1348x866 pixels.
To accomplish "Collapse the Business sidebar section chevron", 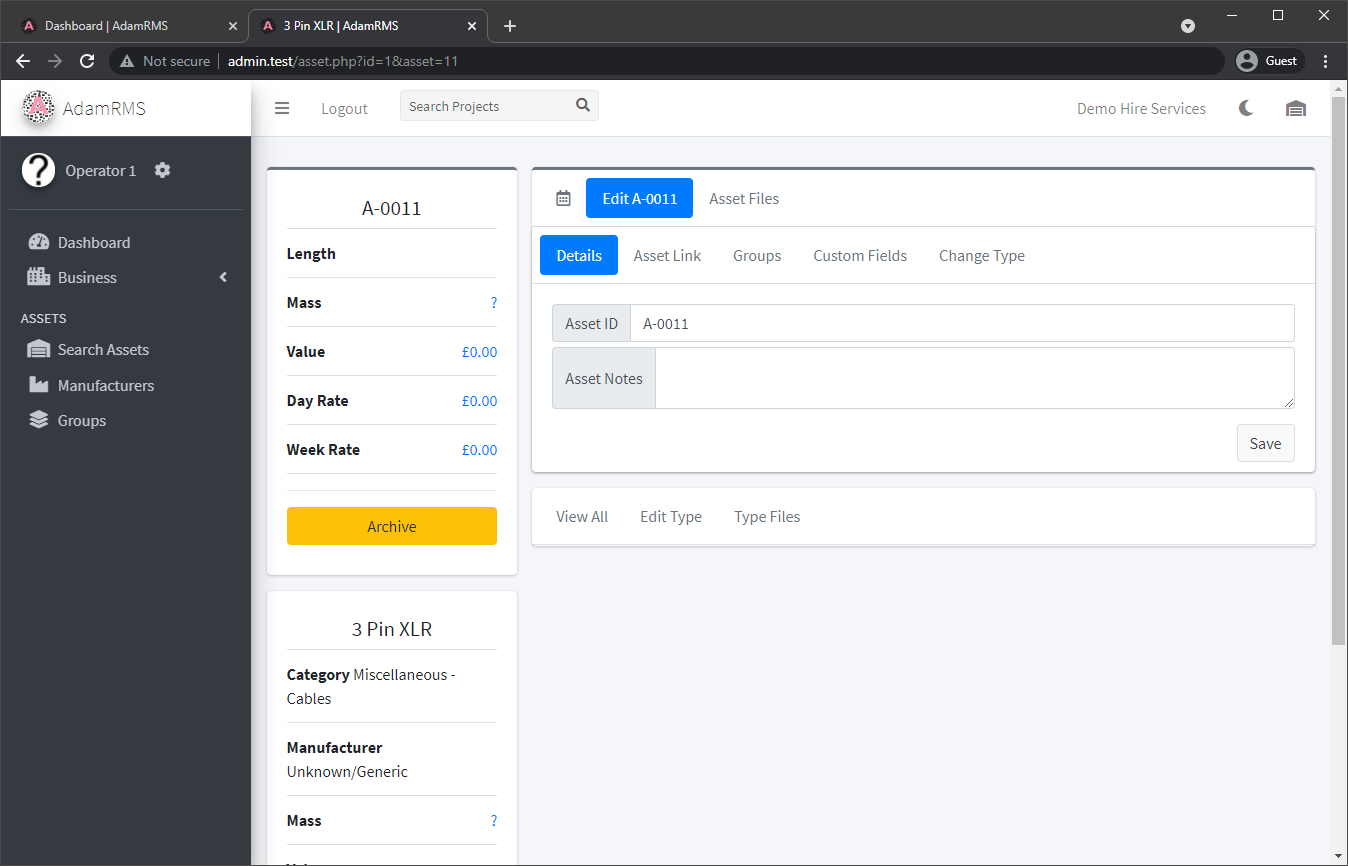I will (222, 277).
